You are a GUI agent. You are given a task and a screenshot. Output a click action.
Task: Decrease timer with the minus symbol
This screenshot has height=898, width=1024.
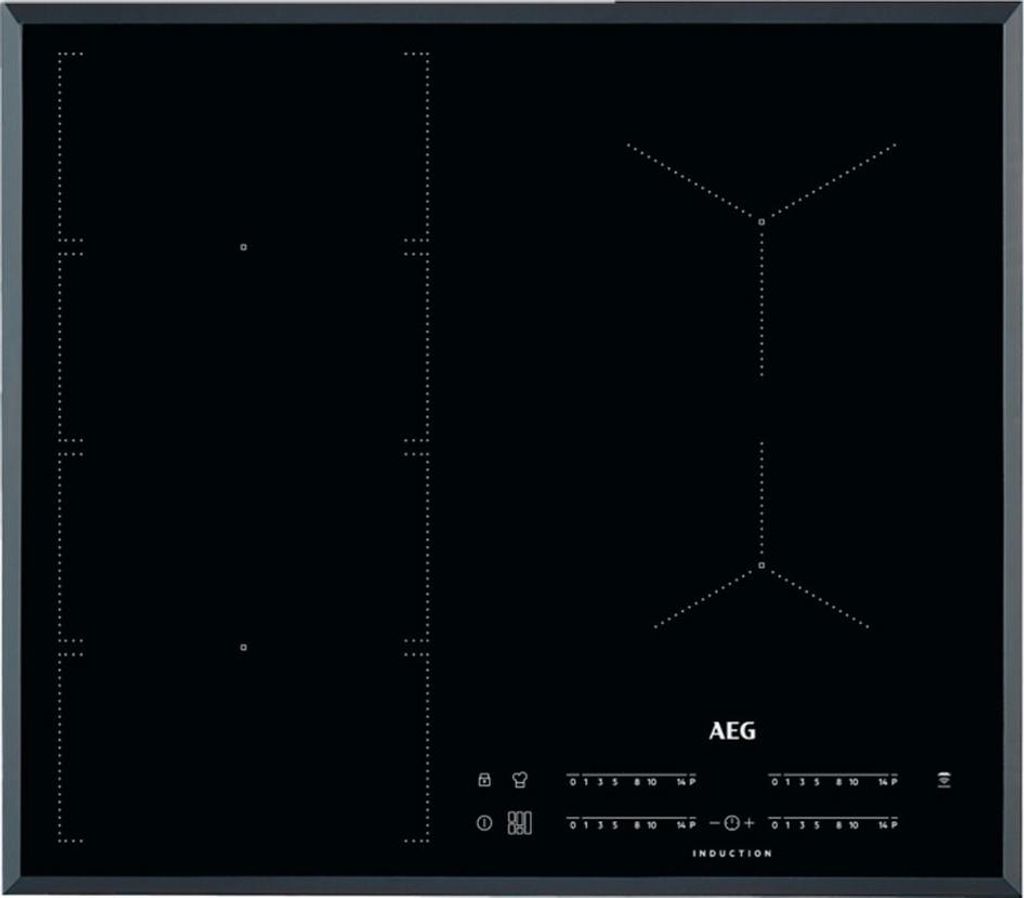click(x=714, y=823)
